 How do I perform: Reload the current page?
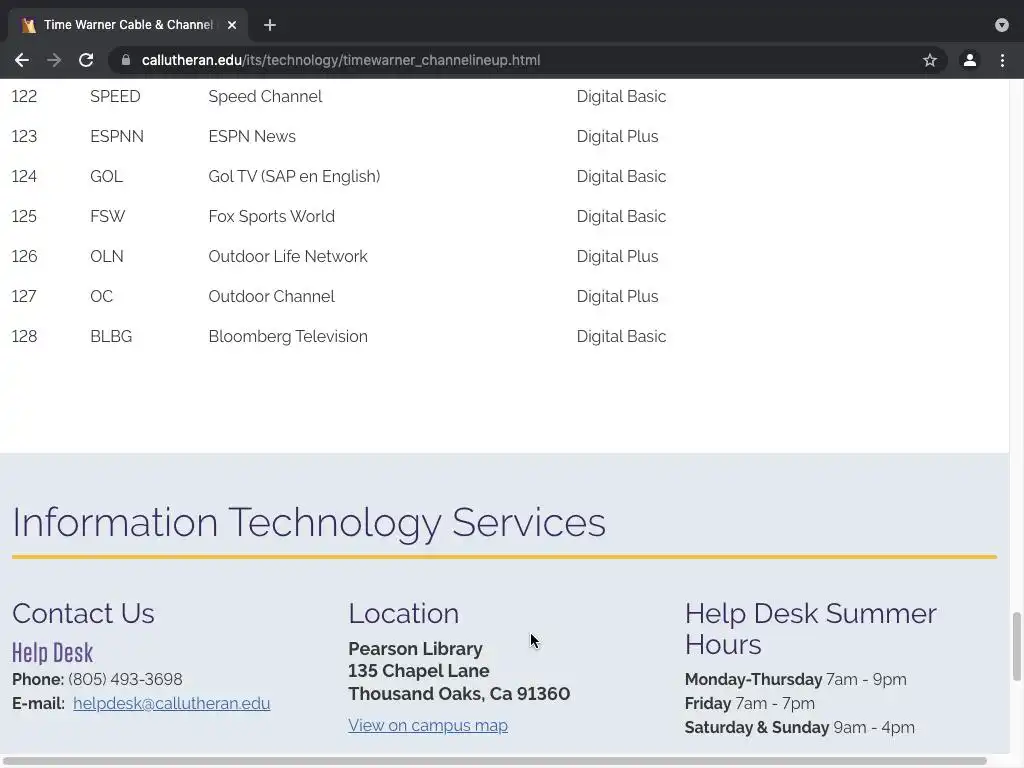tap(86, 60)
